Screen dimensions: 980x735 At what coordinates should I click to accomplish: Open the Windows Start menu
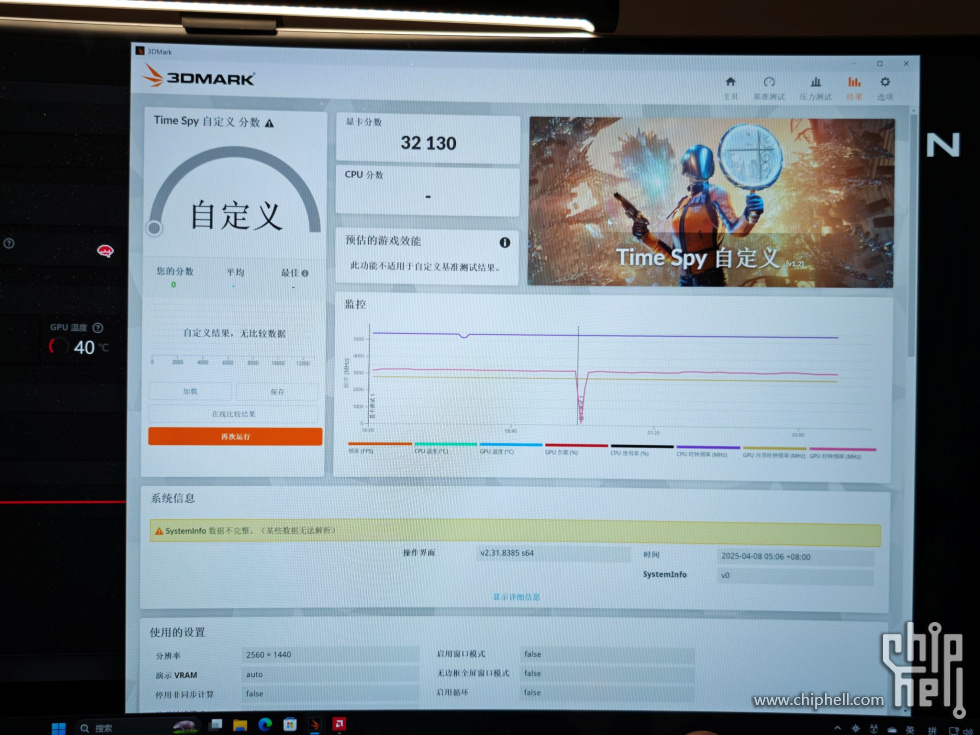pyautogui.click(x=59, y=728)
